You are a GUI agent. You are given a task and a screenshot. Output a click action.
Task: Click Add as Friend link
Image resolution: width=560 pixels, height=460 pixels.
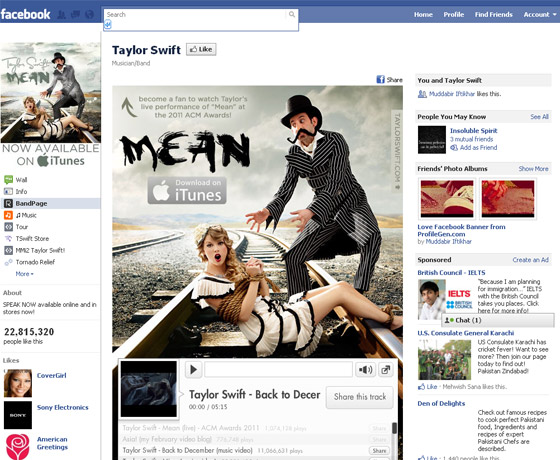[x=478, y=148]
